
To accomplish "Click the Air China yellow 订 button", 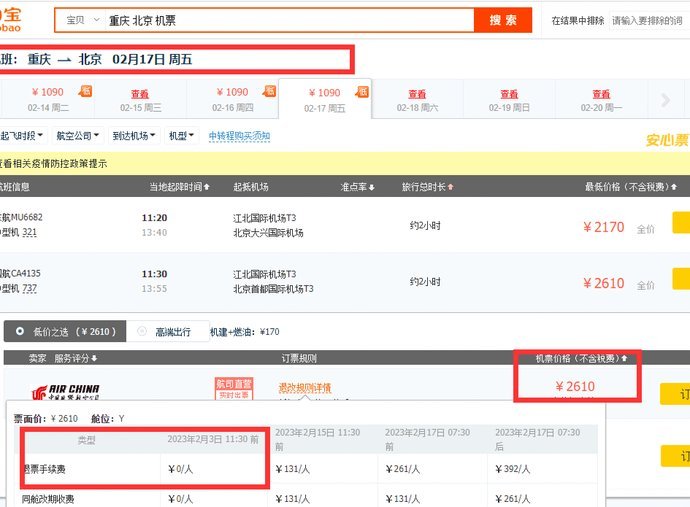I will tap(675, 393).
